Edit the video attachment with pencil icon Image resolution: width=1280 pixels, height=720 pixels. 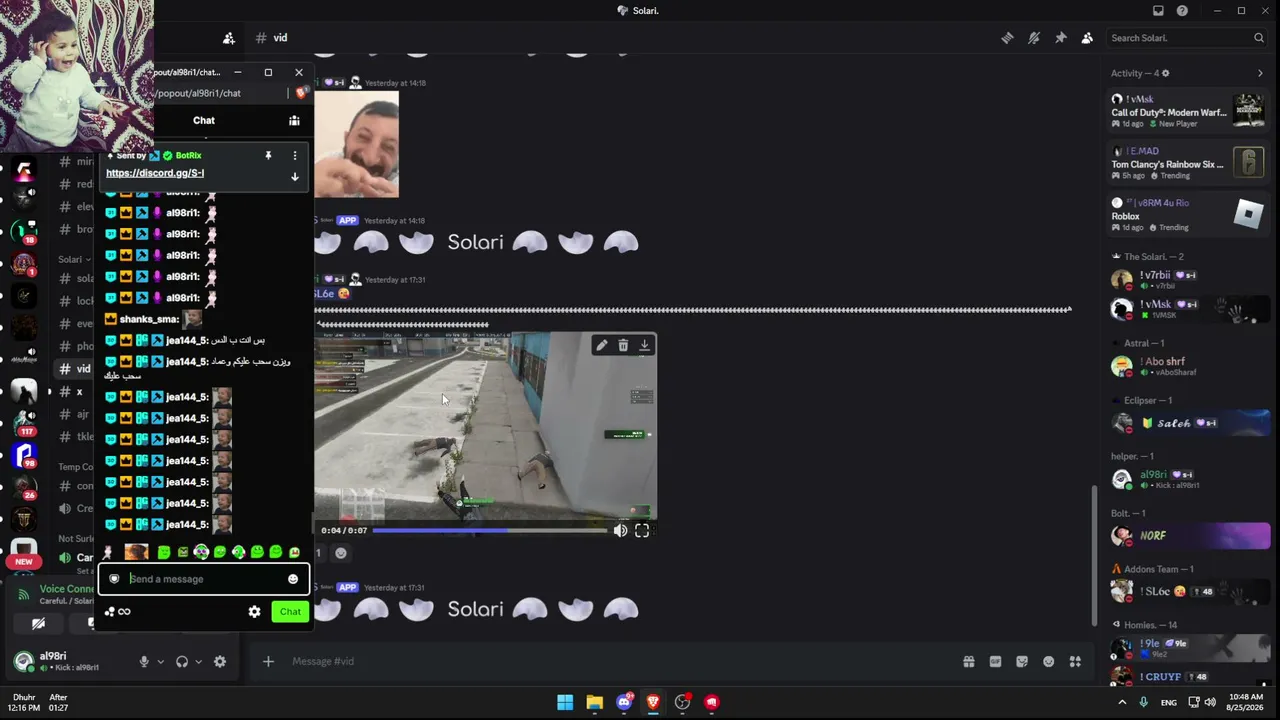pos(601,345)
